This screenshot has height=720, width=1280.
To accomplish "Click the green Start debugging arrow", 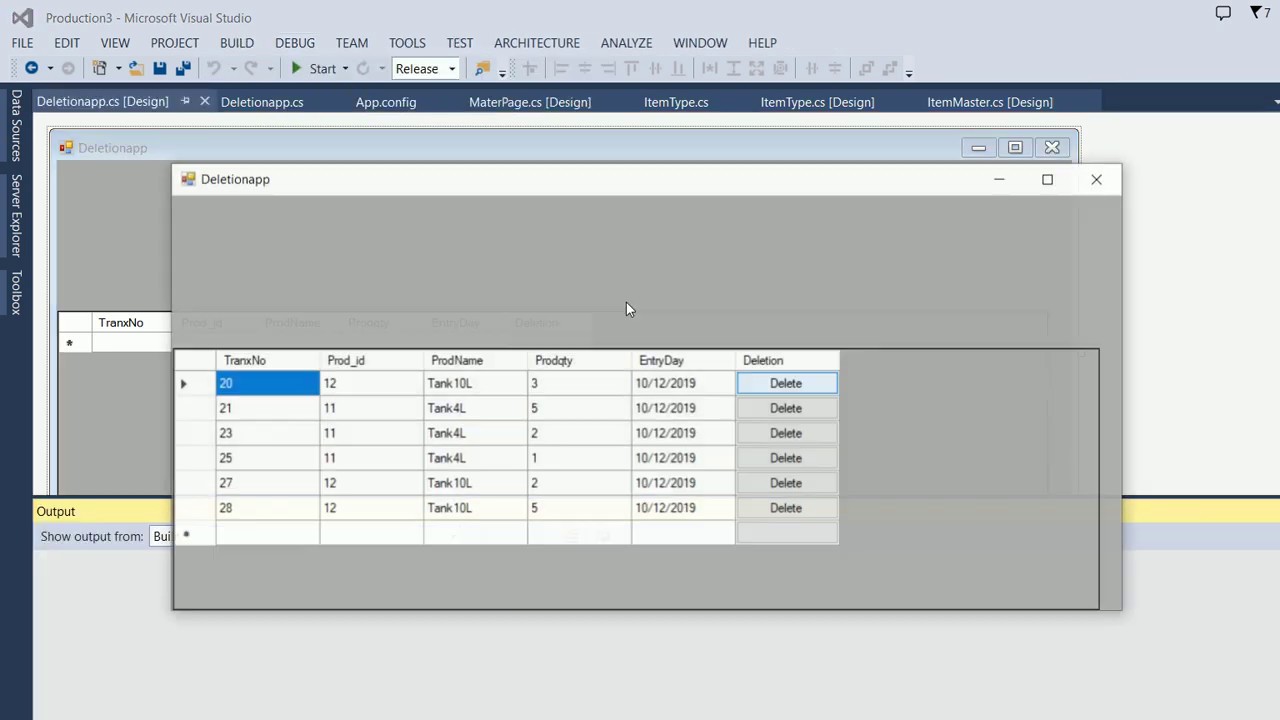I will (296, 68).
